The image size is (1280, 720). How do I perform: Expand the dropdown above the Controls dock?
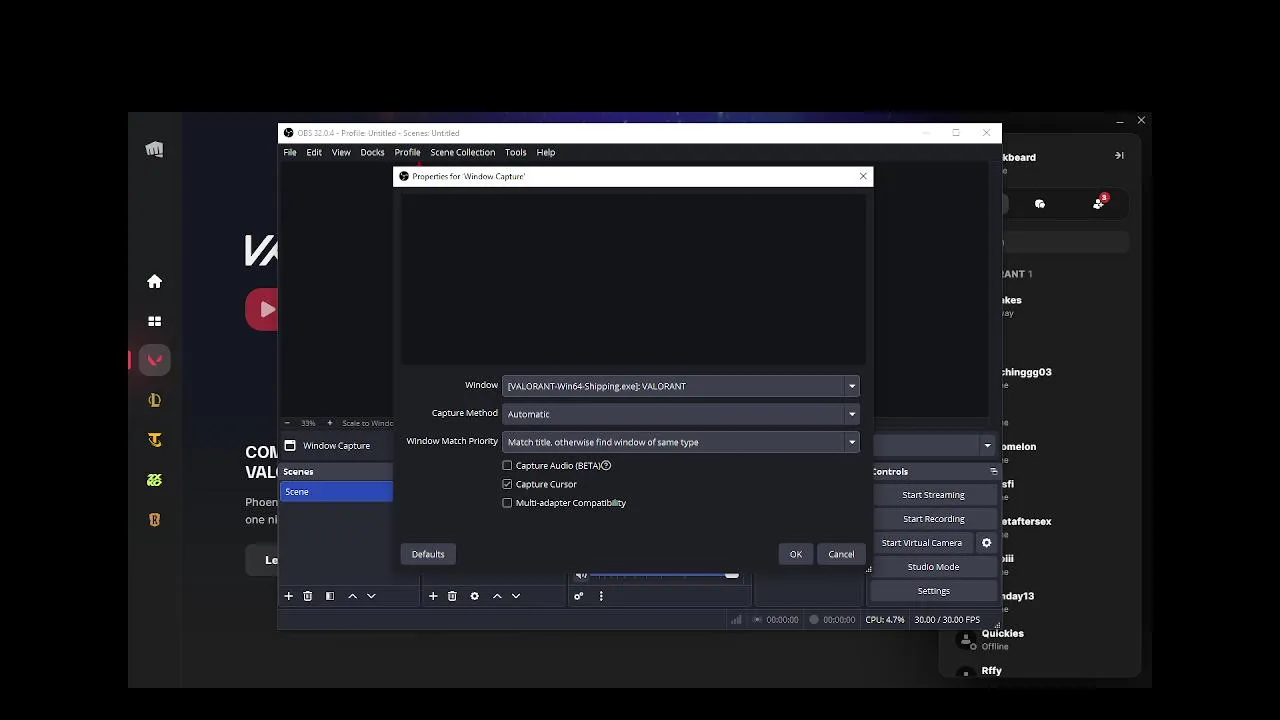point(987,446)
